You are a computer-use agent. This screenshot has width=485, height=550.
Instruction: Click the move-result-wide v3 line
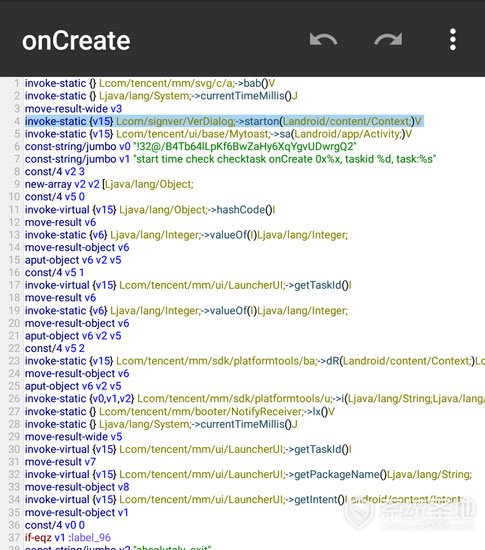coord(73,109)
